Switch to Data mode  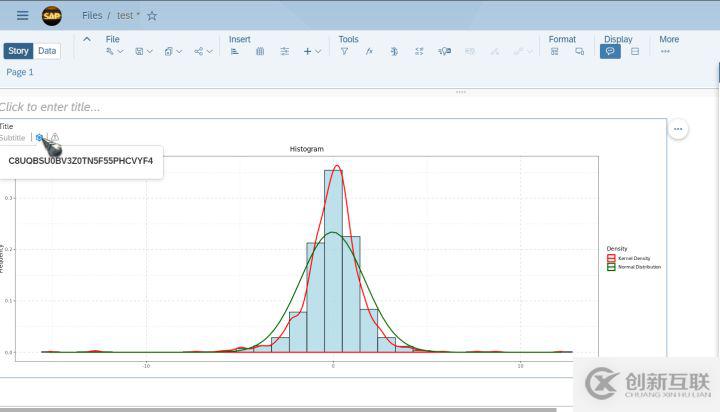(47, 51)
